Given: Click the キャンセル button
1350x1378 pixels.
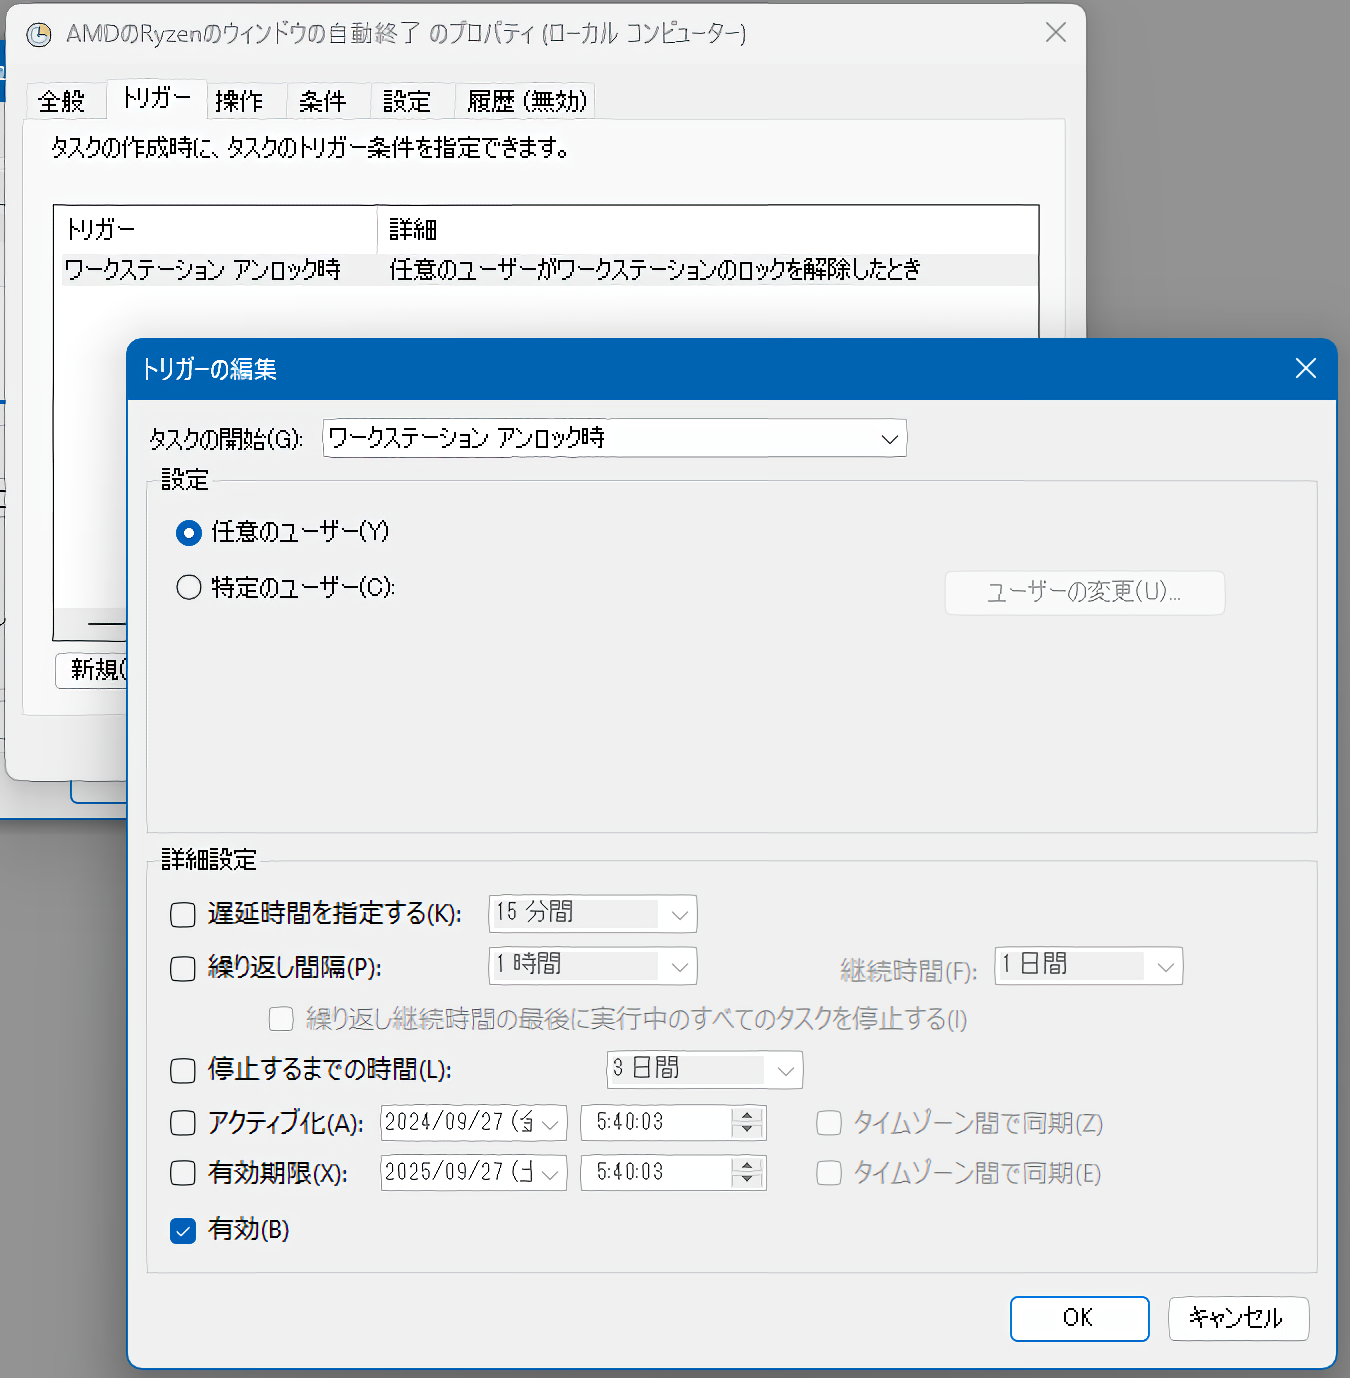Looking at the screenshot, I should pos(1238,1318).
